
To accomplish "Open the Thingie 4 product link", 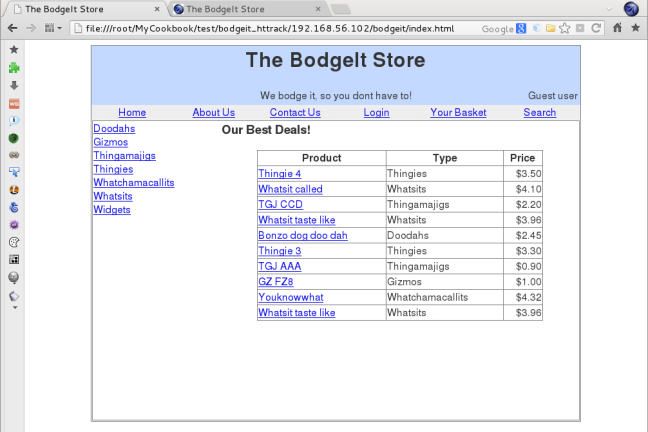I will (x=279, y=174).
